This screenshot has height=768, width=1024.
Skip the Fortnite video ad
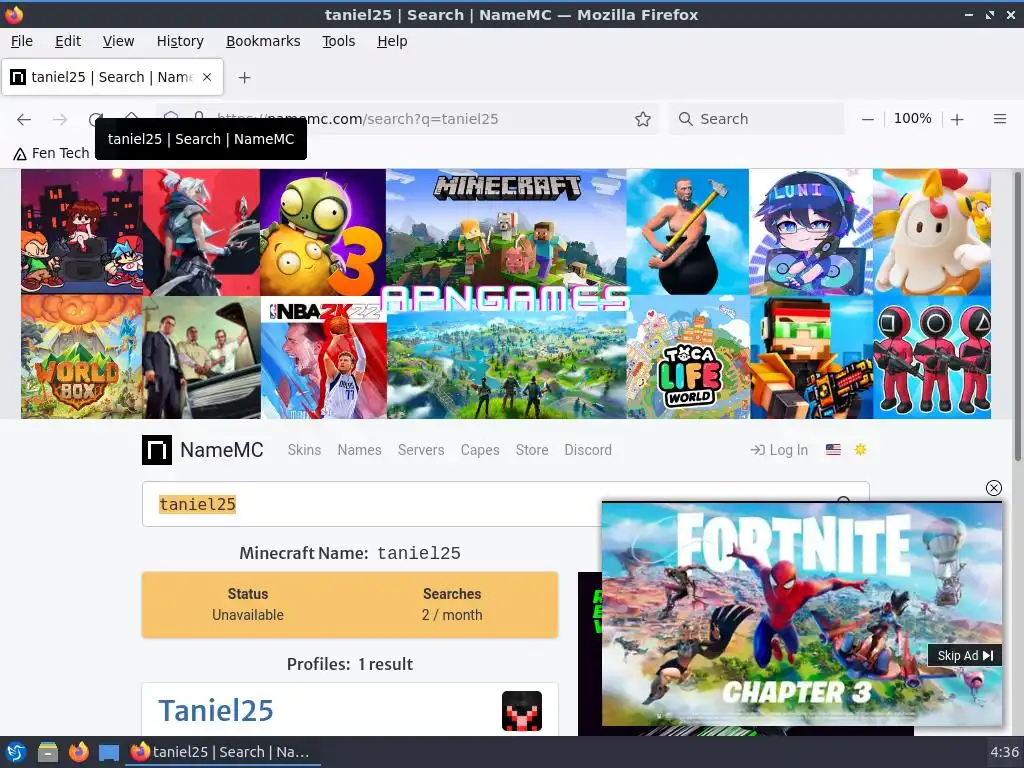pyautogui.click(x=965, y=655)
